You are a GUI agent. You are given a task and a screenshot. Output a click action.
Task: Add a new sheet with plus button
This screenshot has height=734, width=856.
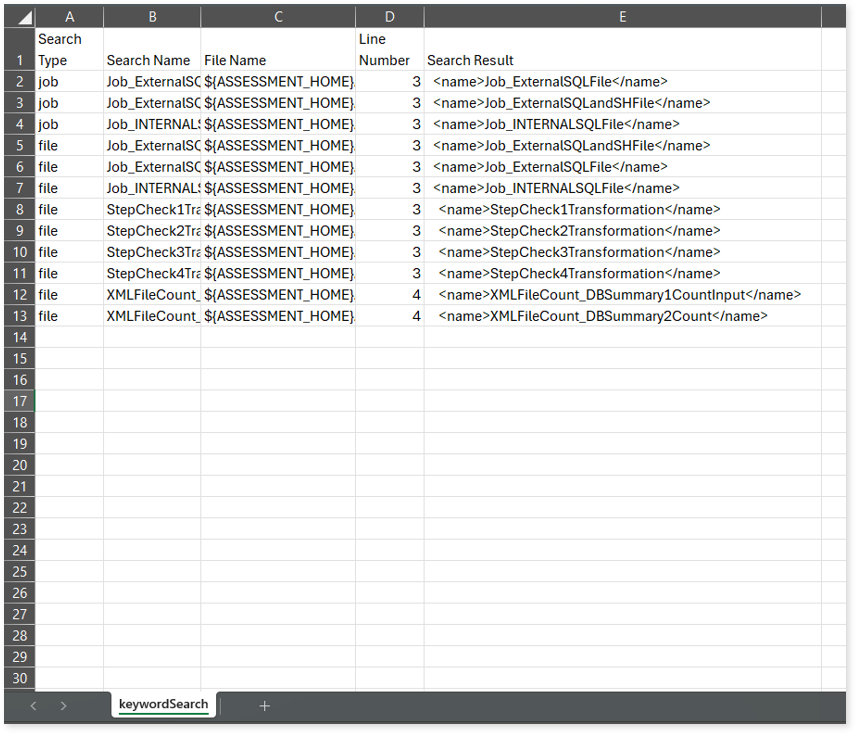[x=265, y=706]
